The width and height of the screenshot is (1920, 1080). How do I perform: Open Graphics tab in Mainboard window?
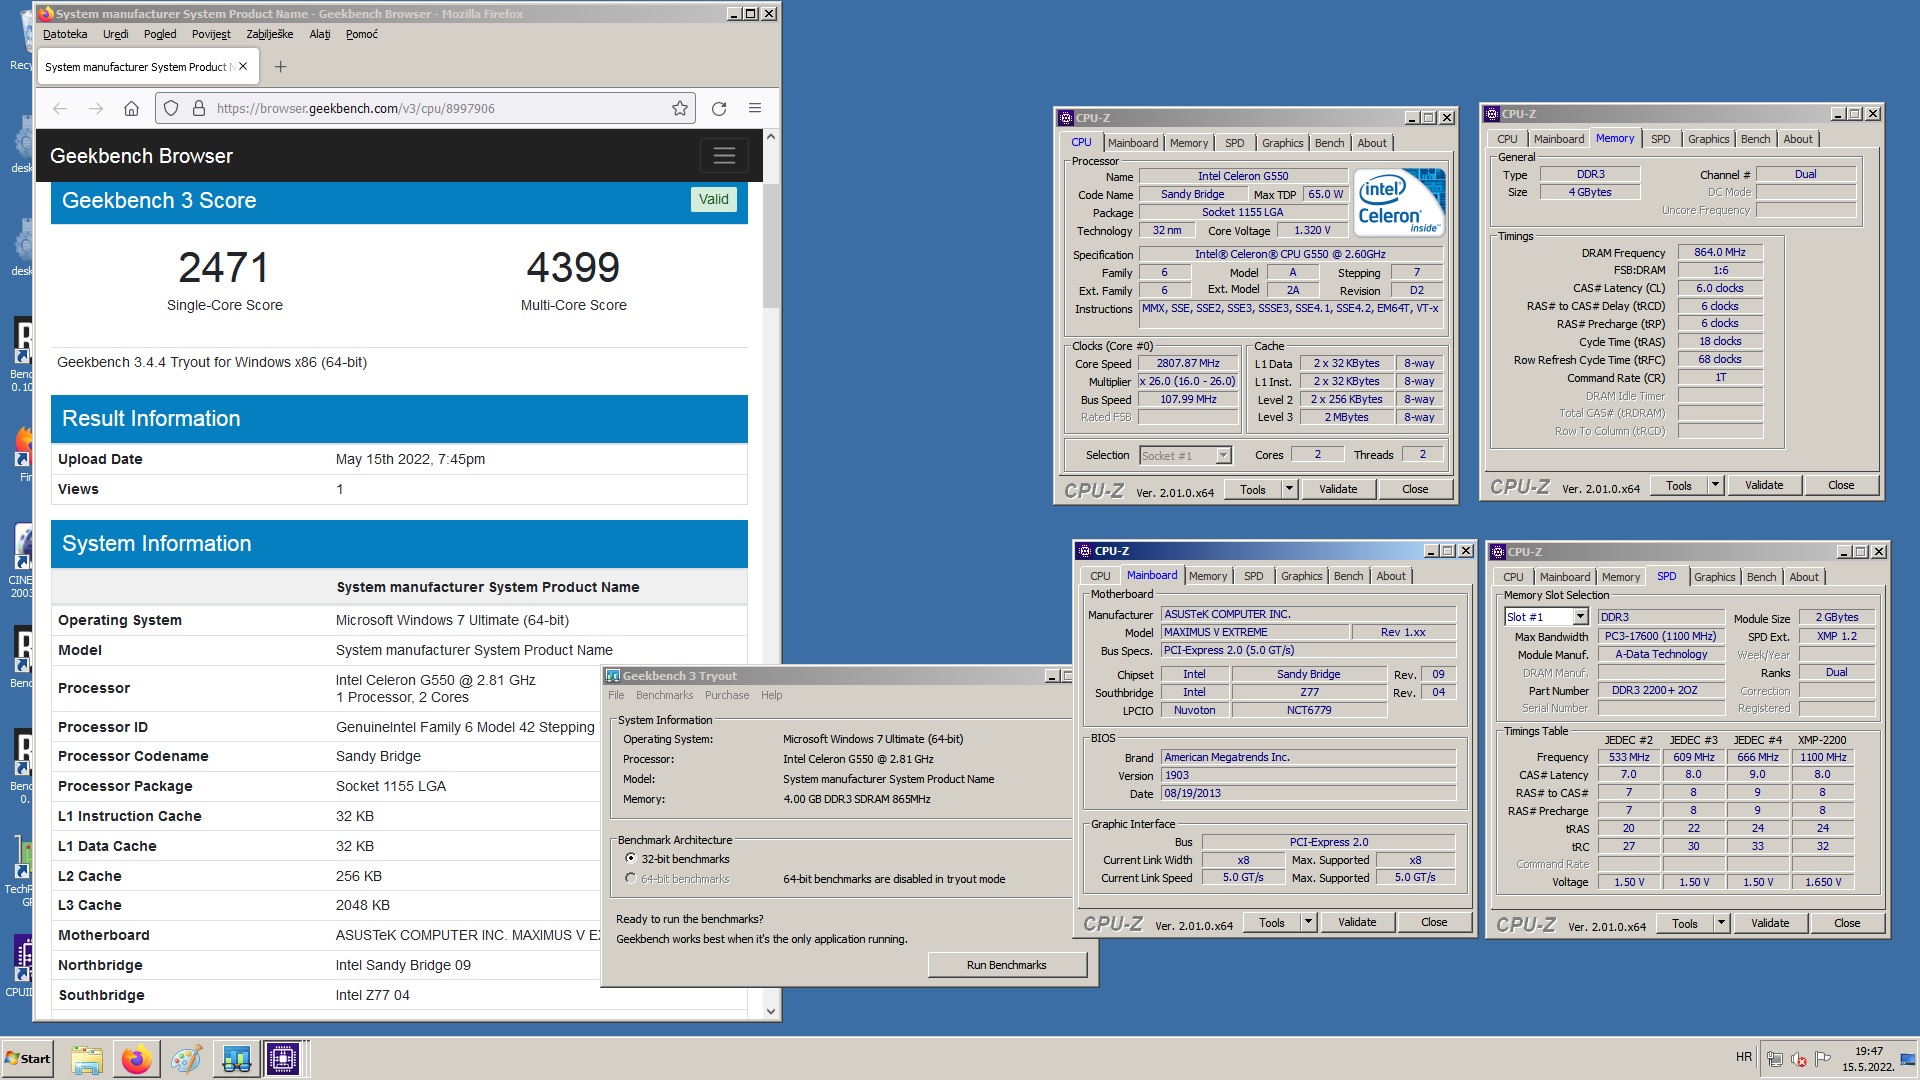[x=1301, y=576]
